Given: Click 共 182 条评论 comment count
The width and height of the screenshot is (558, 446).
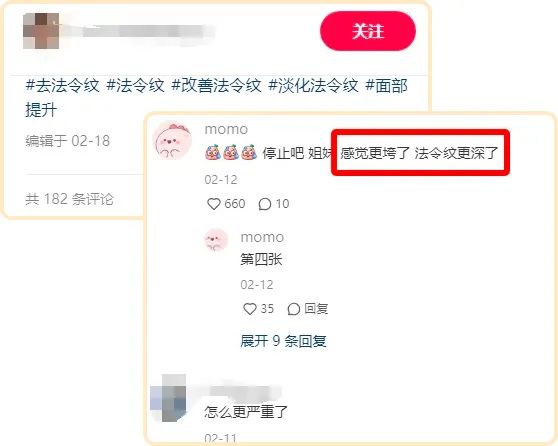Looking at the screenshot, I should tap(69, 199).
